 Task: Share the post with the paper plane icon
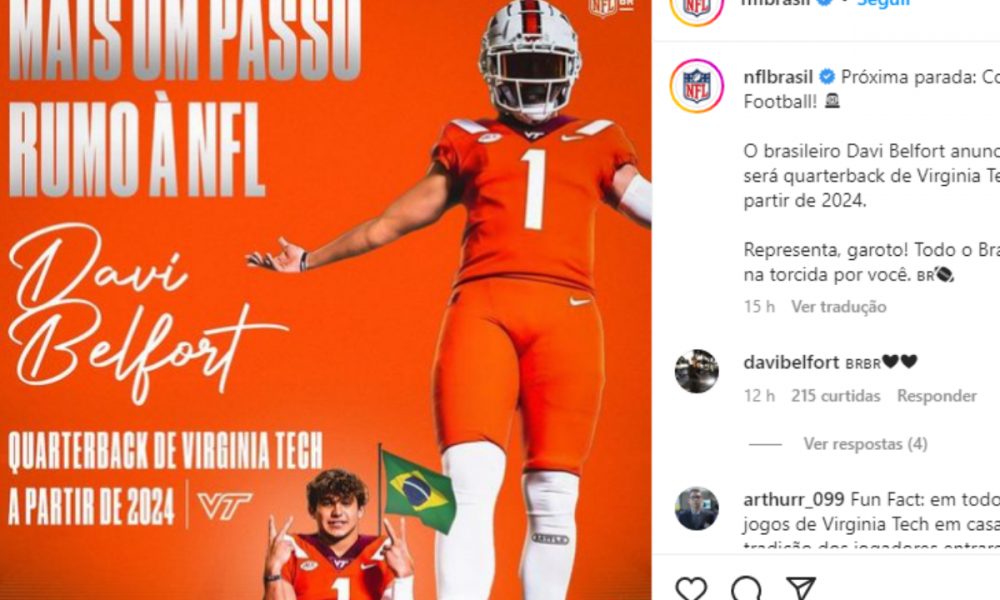(801, 587)
